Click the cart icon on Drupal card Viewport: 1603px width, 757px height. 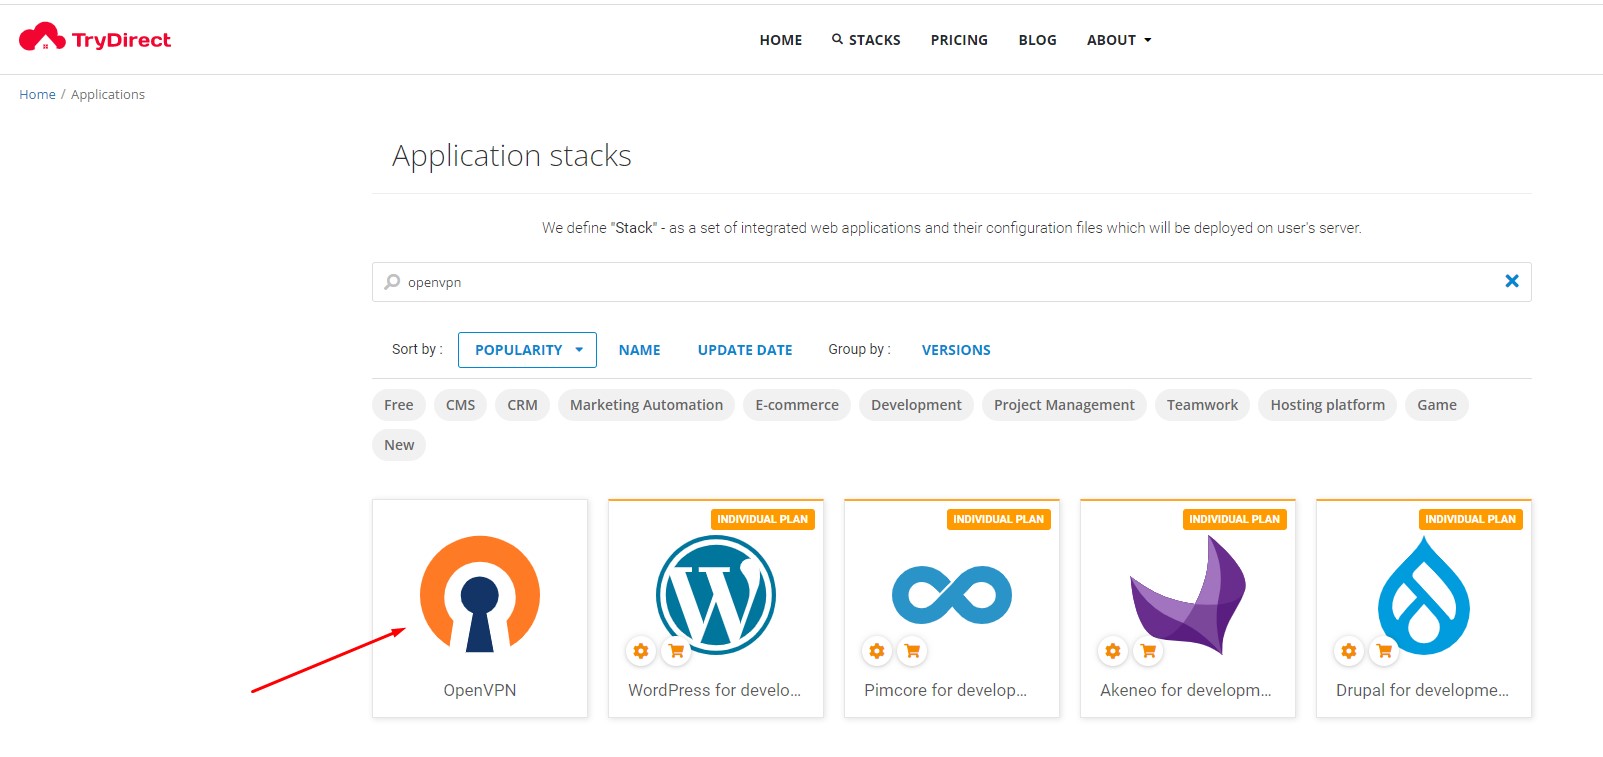1384,651
